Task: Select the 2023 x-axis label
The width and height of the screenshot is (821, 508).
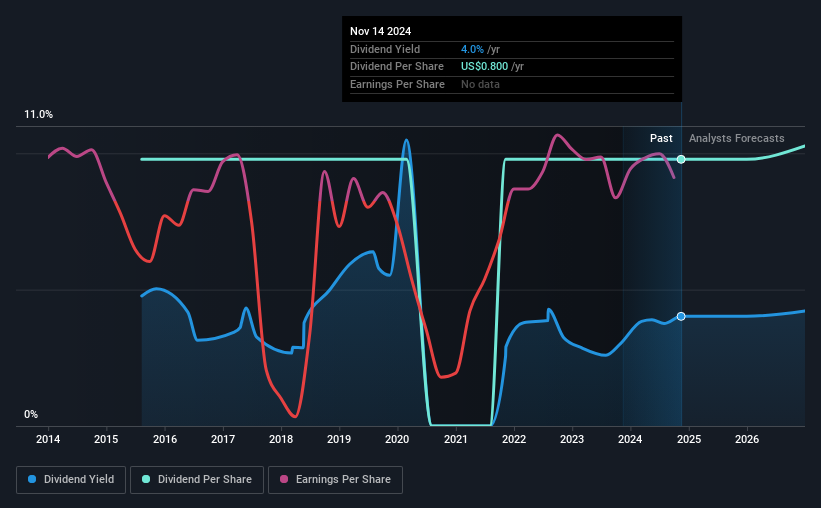Action: click(572, 439)
